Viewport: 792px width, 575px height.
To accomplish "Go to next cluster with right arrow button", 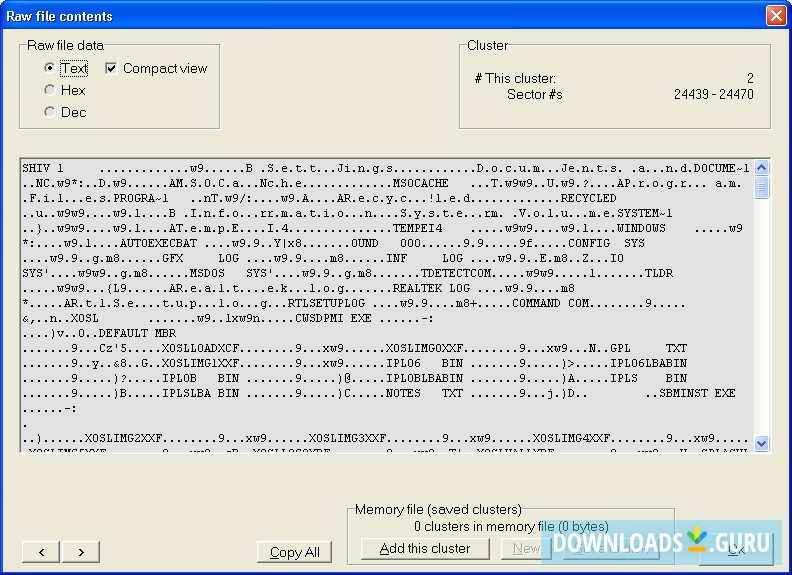I will point(81,552).
